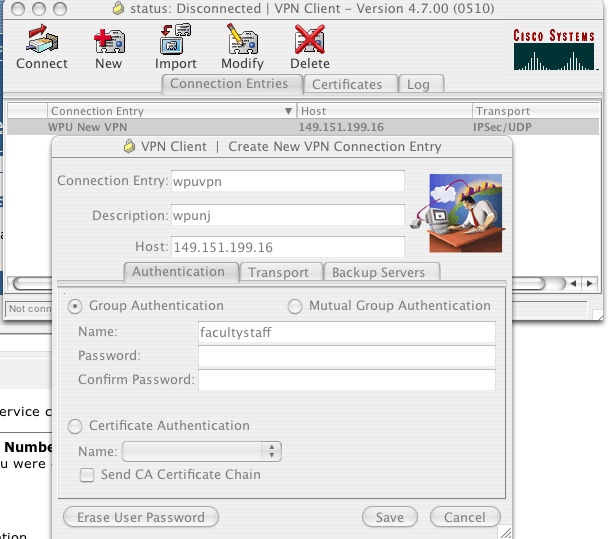Click the group Name field containing facultystaff

(x=347, y=332)
